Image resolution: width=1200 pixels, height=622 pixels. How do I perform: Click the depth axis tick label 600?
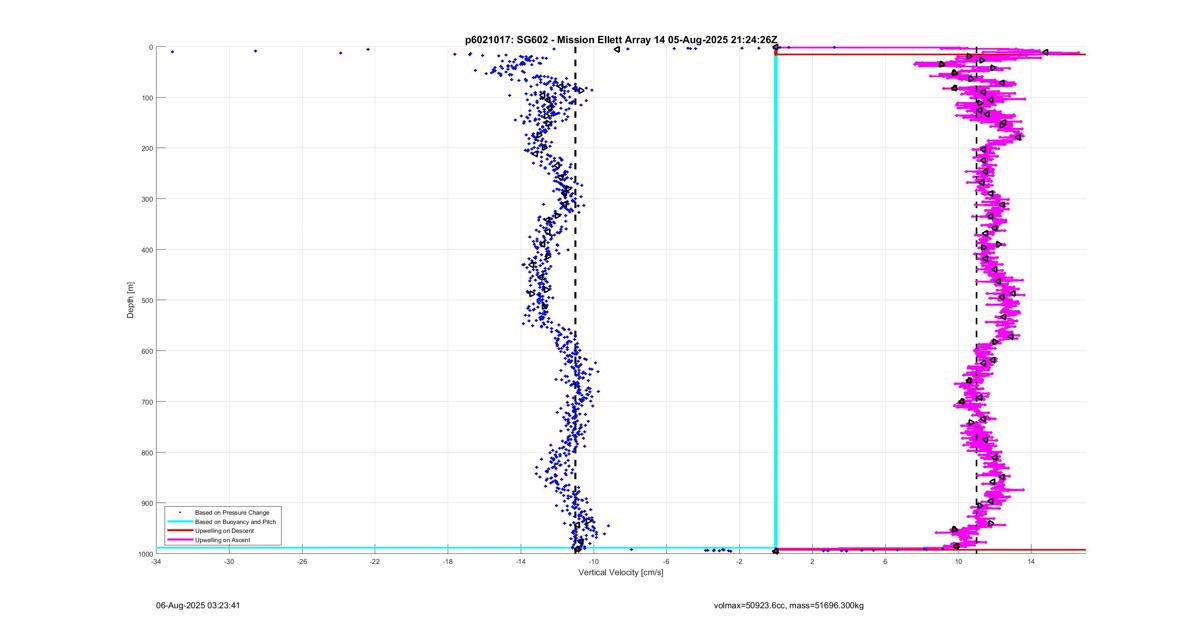(146, 351)
